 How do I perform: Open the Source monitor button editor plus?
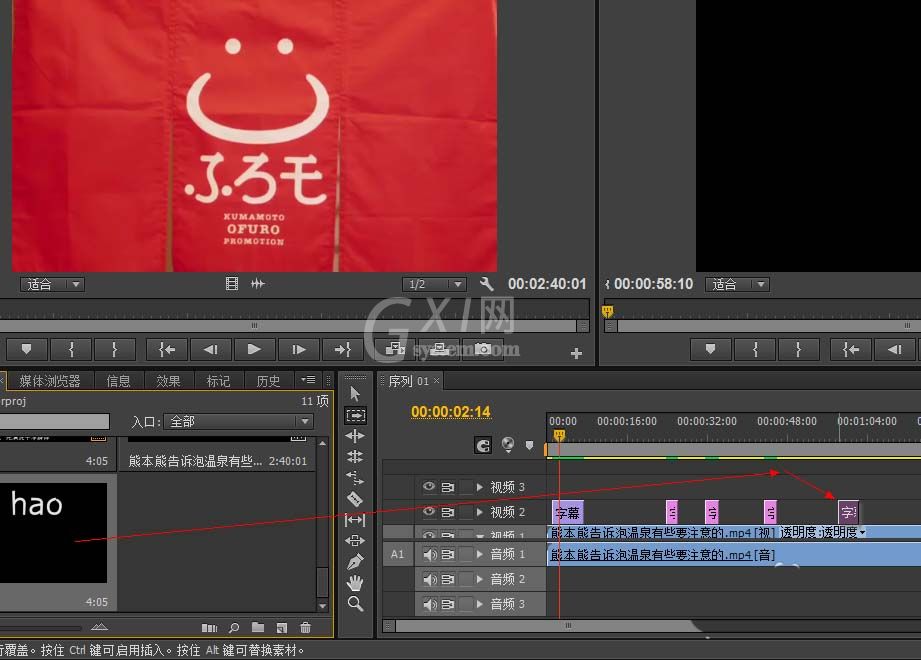pos(576,353)
